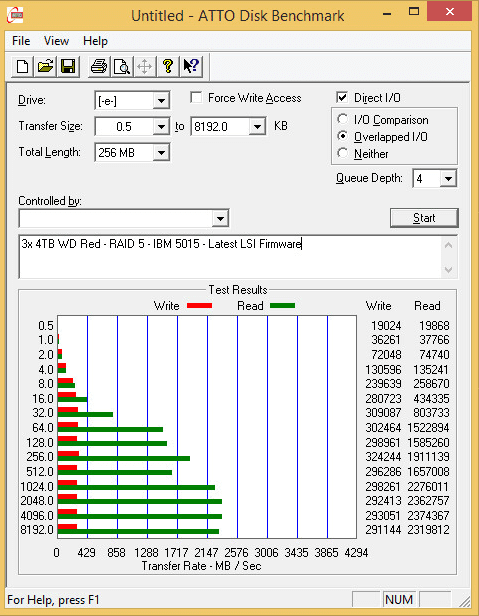The image size is (479, 616).
Task: Open Print Preview from the toolbar
Action: (x=122, y=66)
